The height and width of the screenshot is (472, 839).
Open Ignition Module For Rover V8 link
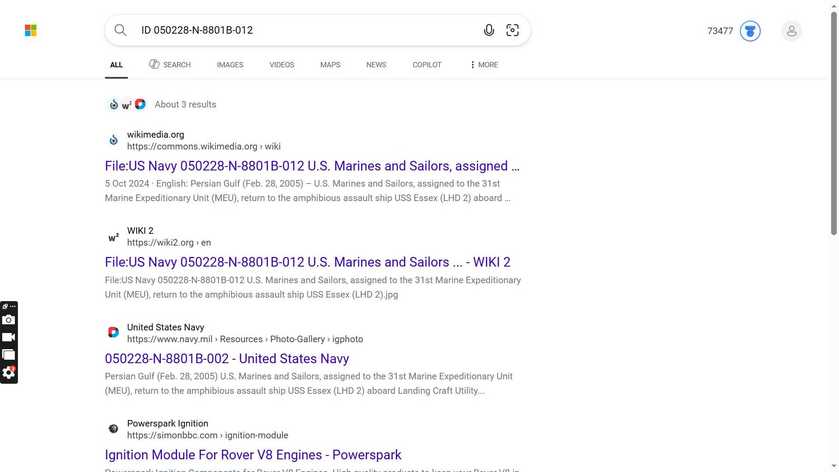coord(253,455)
